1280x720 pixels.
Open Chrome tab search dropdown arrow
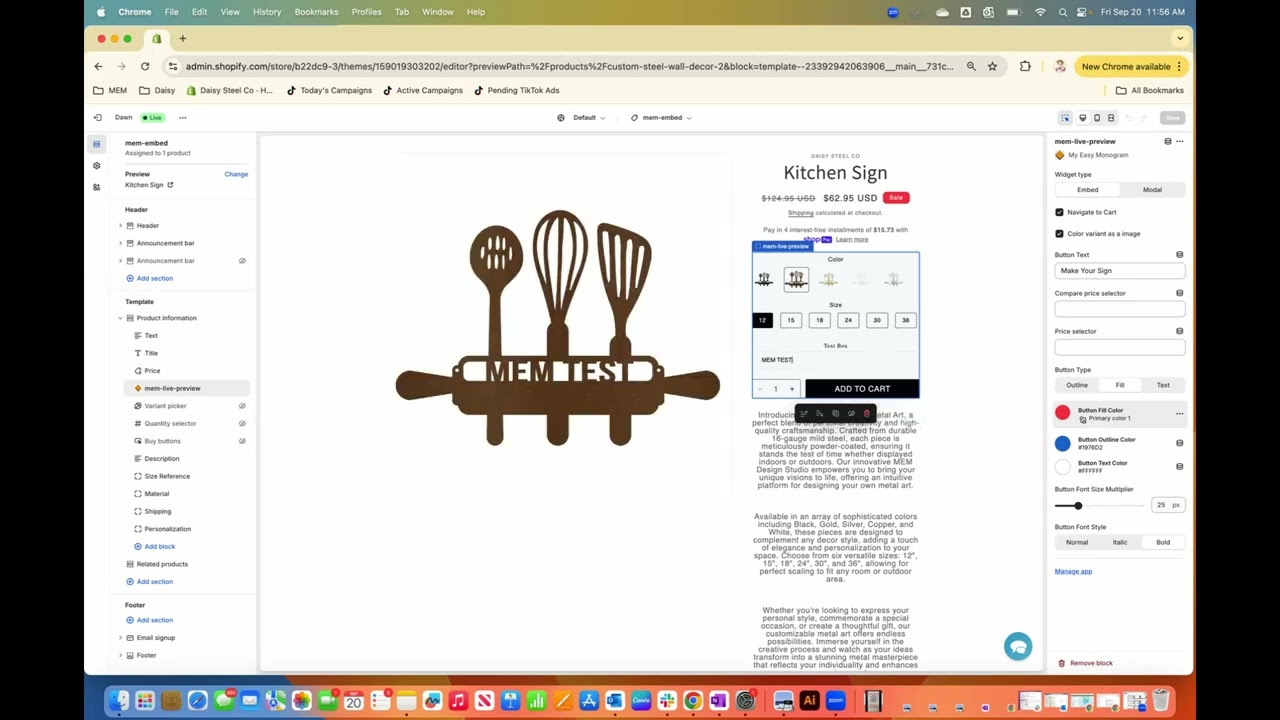(x=1180, y=38)
